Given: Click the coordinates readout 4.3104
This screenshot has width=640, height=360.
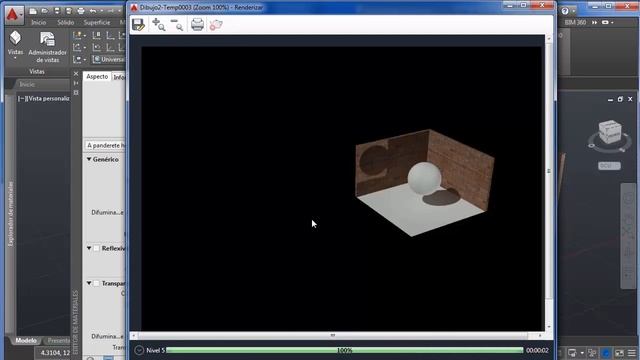Looking at the screenshot, I should [55, 353].
